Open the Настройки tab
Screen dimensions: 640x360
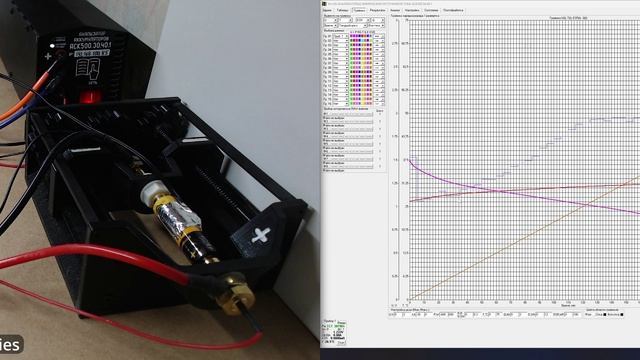[x=412, y=10]
